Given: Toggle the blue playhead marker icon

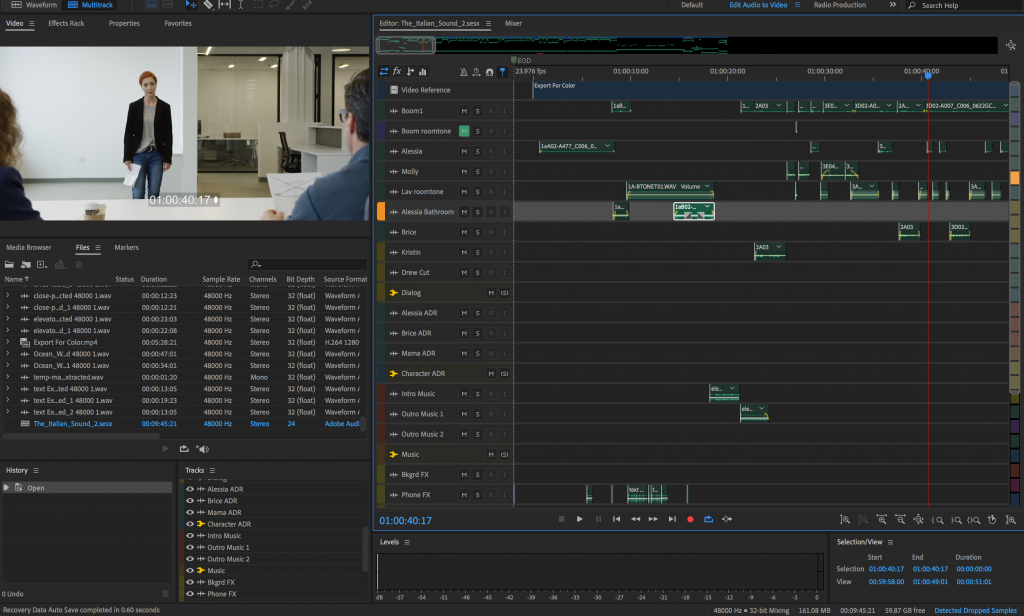Looking at the screenshot, I should [502, 72].
